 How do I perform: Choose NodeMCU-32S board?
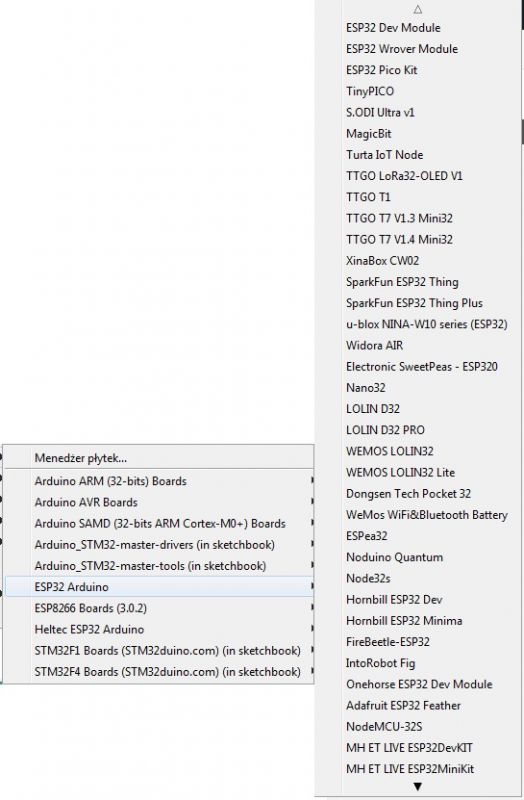click(x=418, y=727)
